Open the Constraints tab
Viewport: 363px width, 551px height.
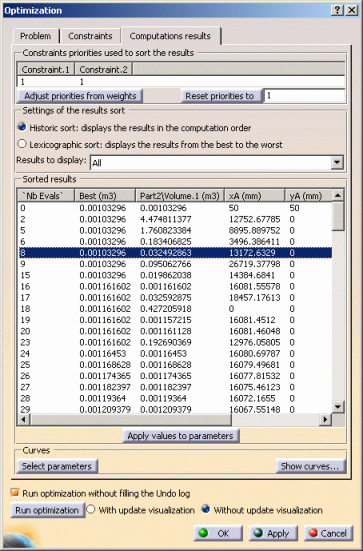(x=90, y=36)
